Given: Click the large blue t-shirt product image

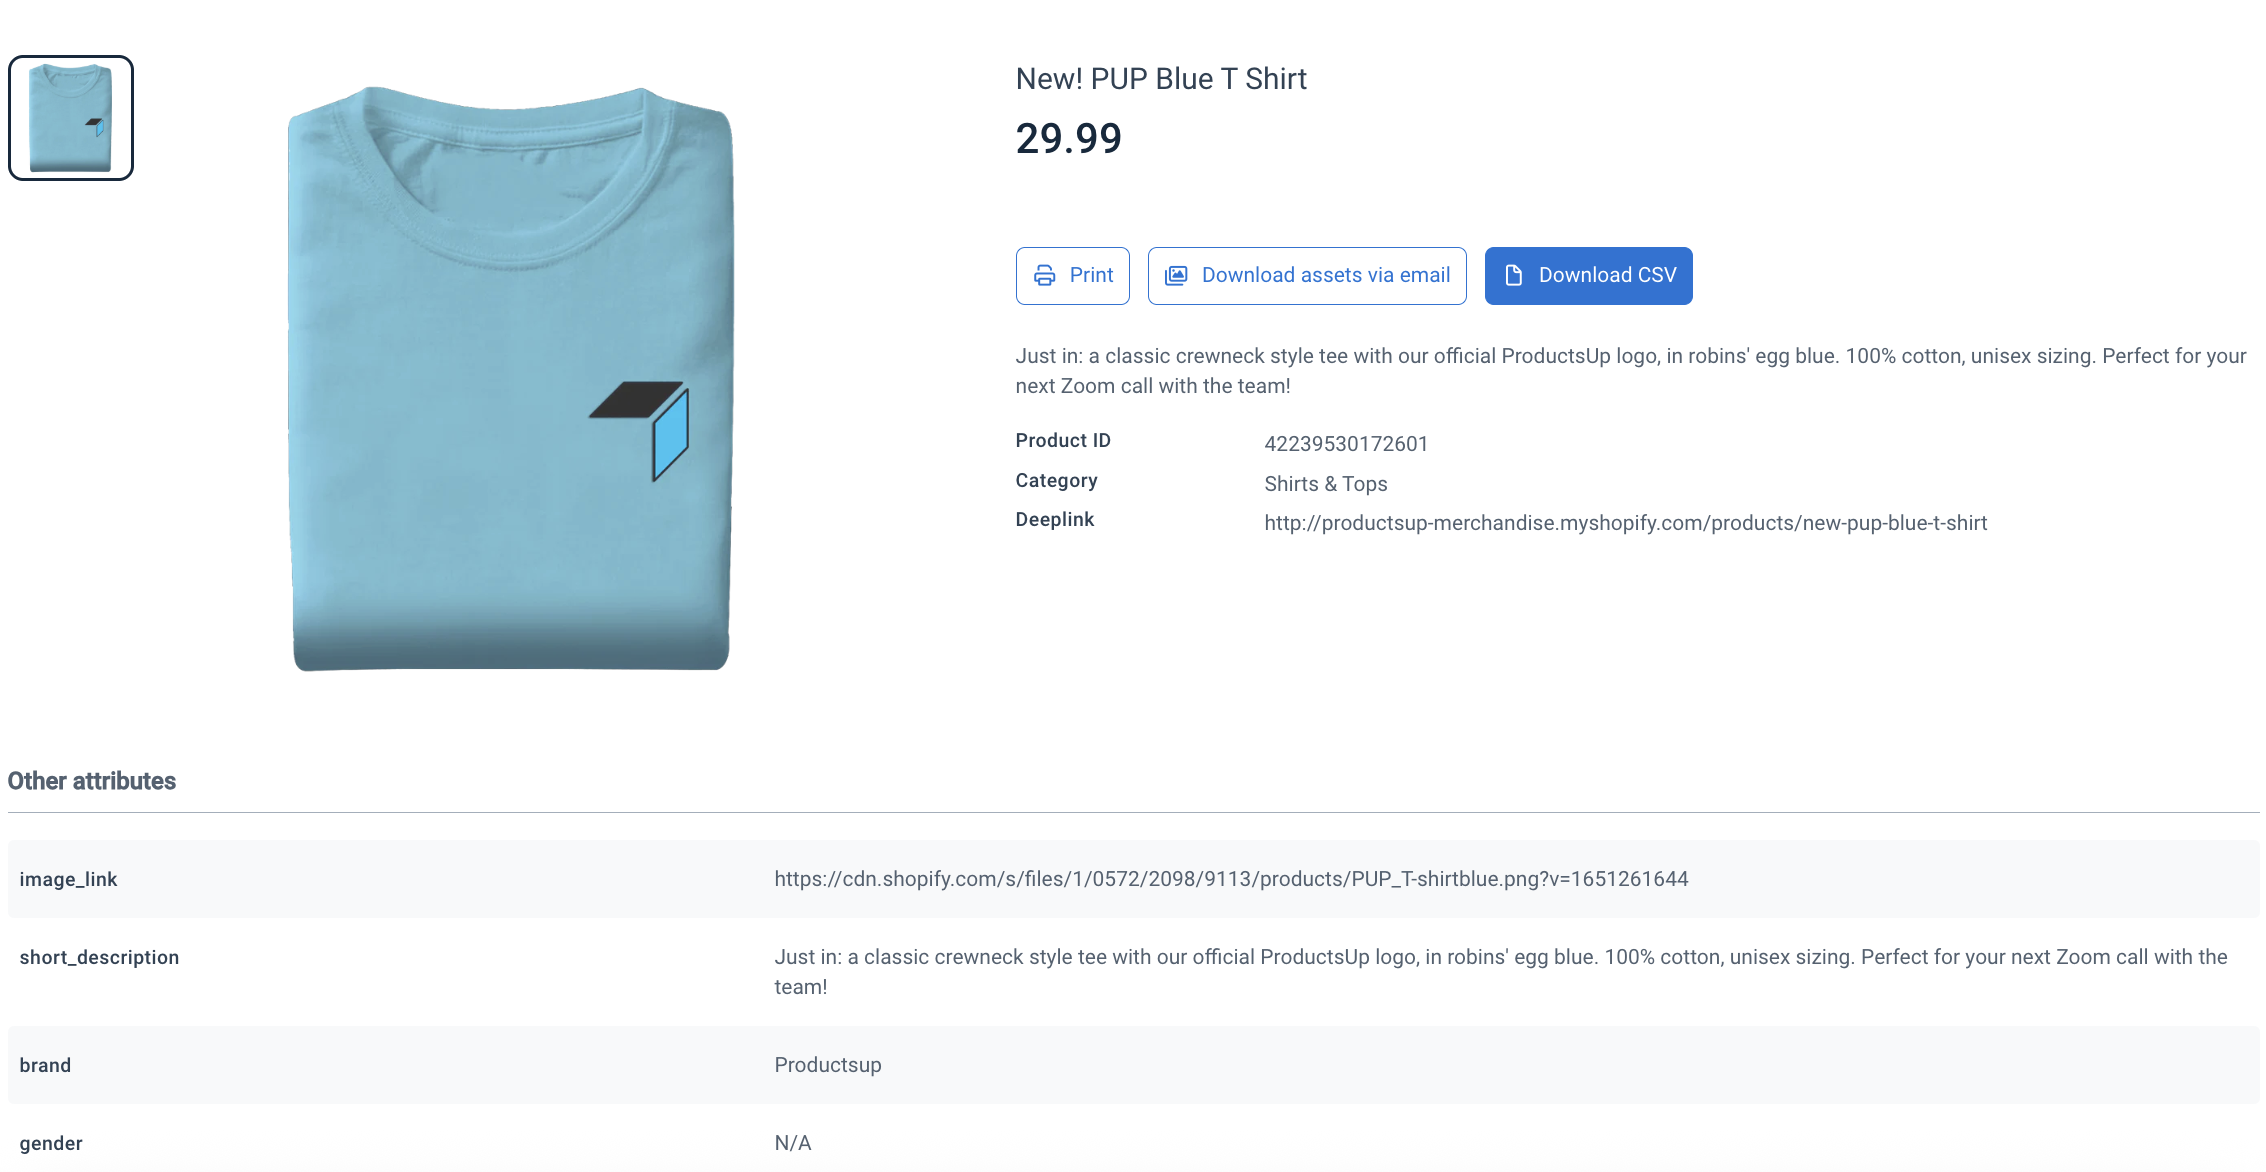Looking at the screenshot, I should coord(510,380).
